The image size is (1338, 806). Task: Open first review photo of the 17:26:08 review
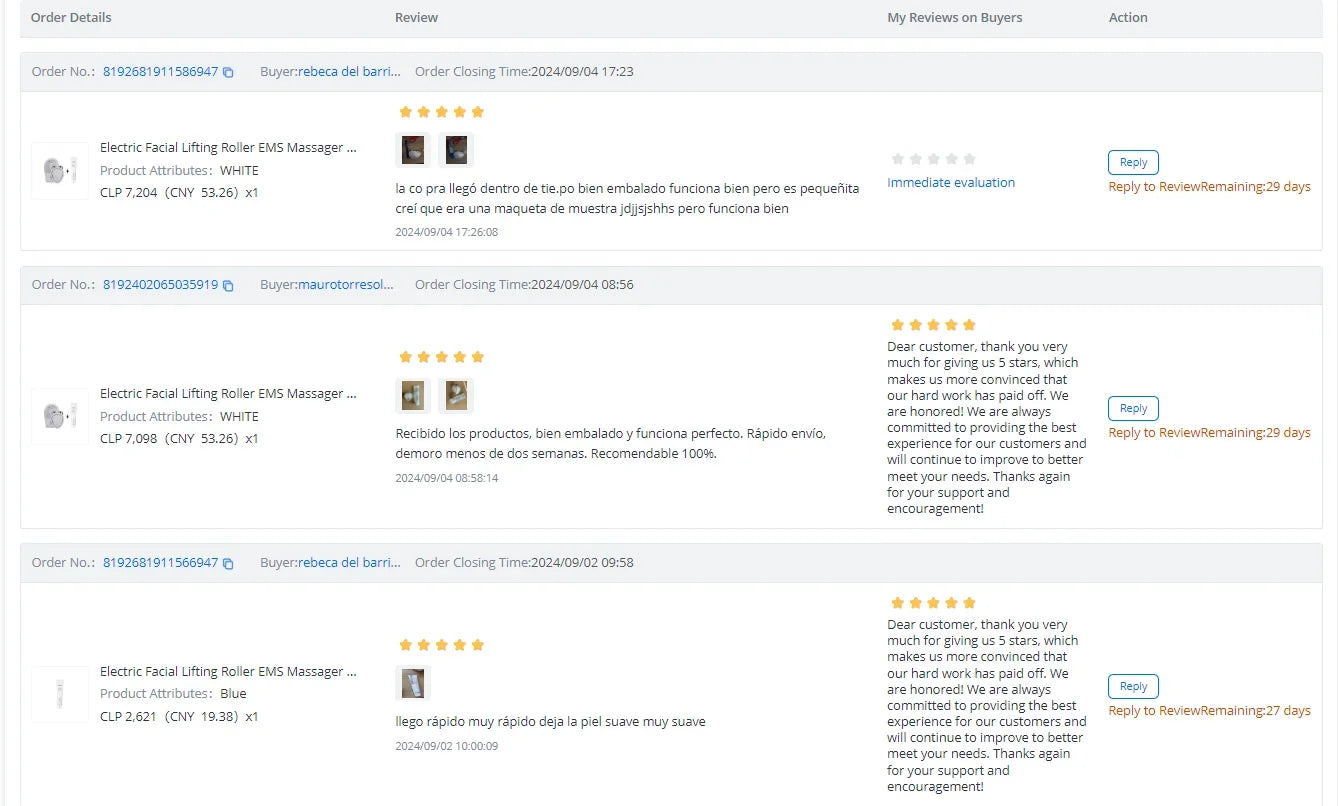coord(413,150)
